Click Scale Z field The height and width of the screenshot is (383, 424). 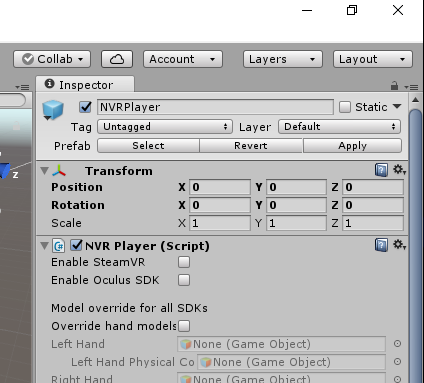[x=373, y=223]
